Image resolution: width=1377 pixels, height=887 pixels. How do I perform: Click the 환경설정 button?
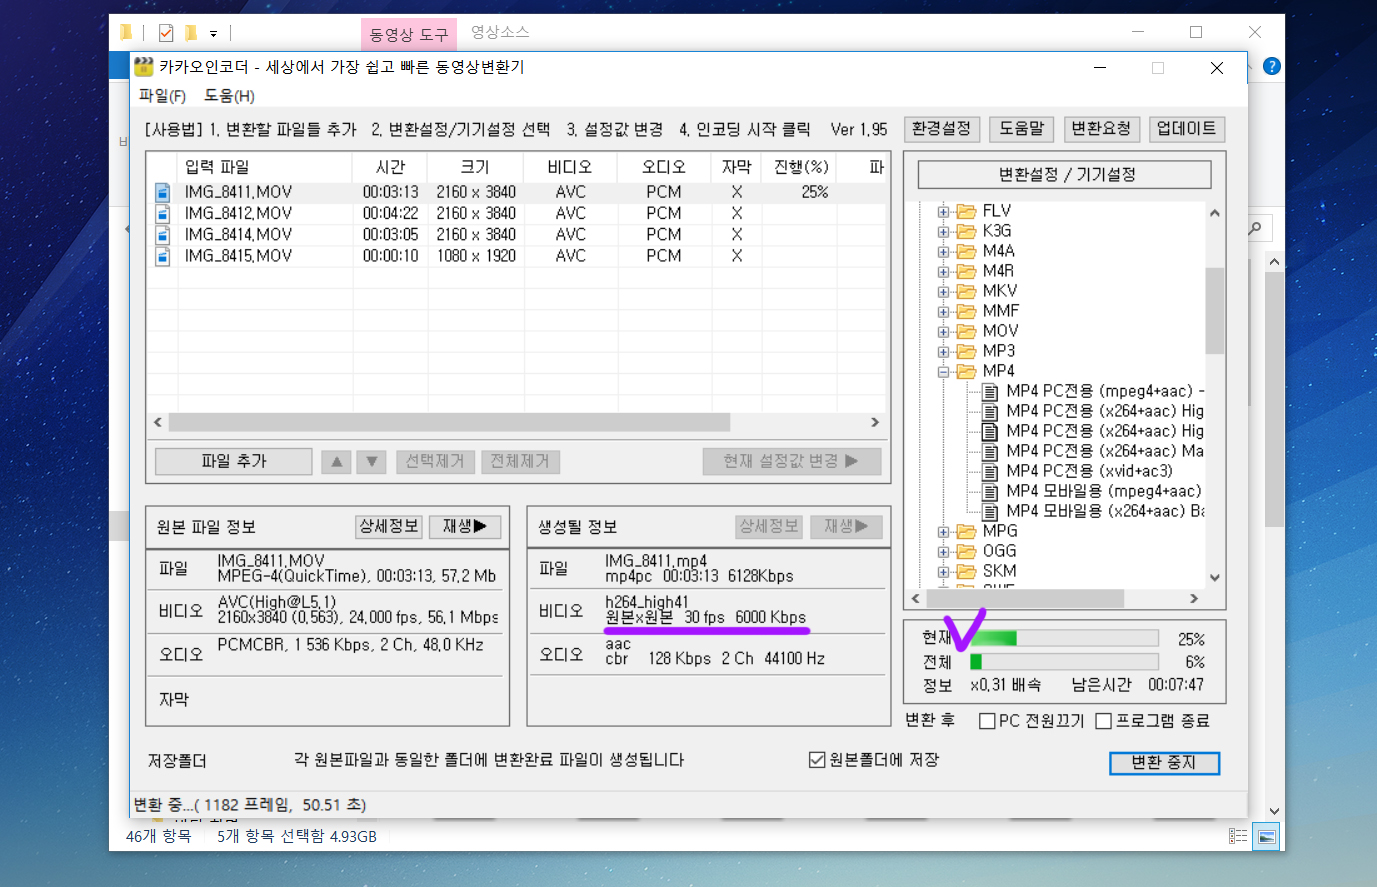click(x=942, y=129)
